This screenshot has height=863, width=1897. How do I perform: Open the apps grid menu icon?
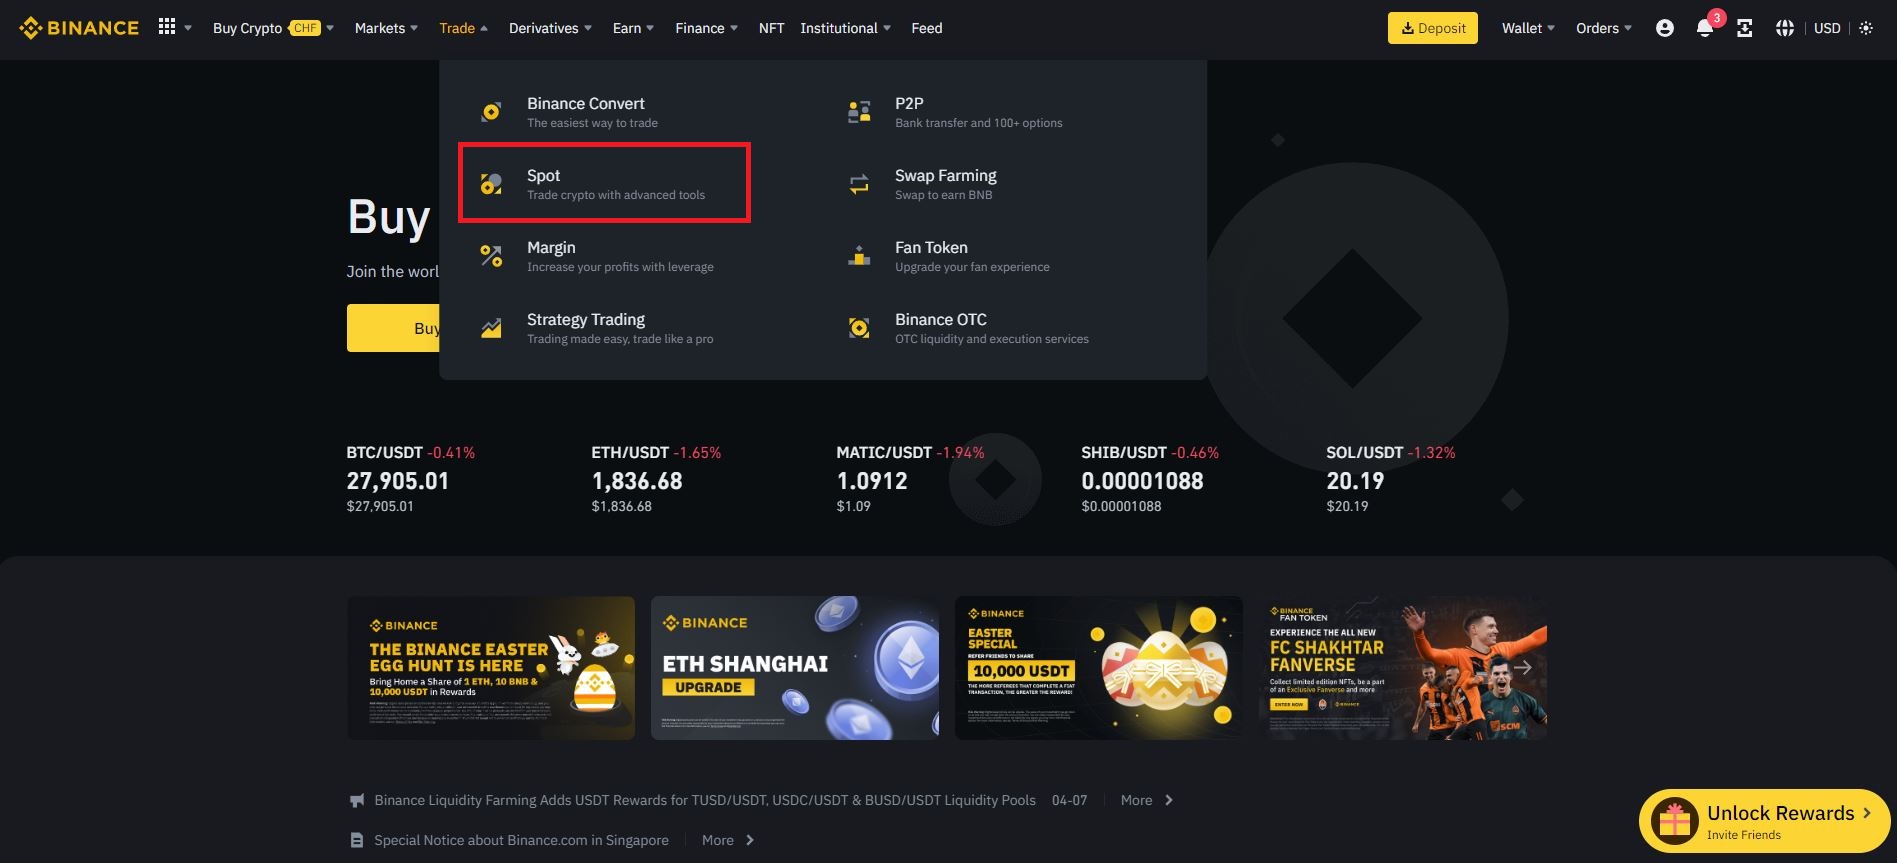(x=167, y=27)
